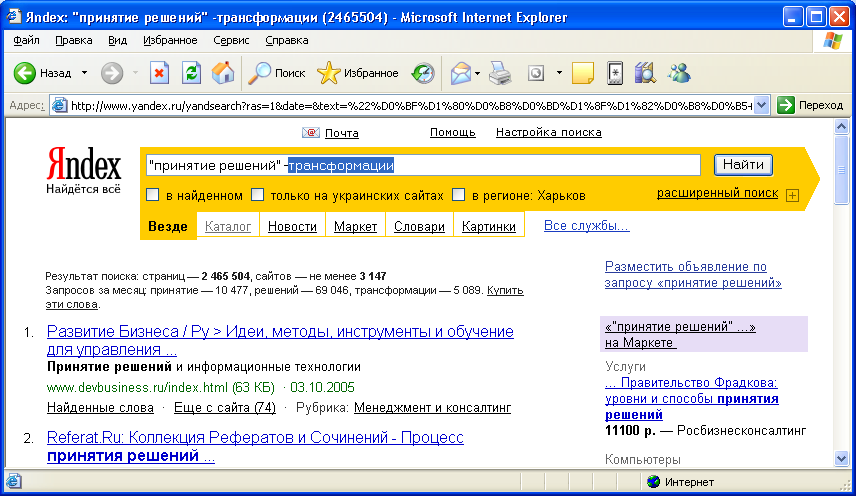The width and height of the screenshot is (856, 496).
Task: Open the Mail button dropdown arrow
Action: pyautogui.click(x=477, y=73)
